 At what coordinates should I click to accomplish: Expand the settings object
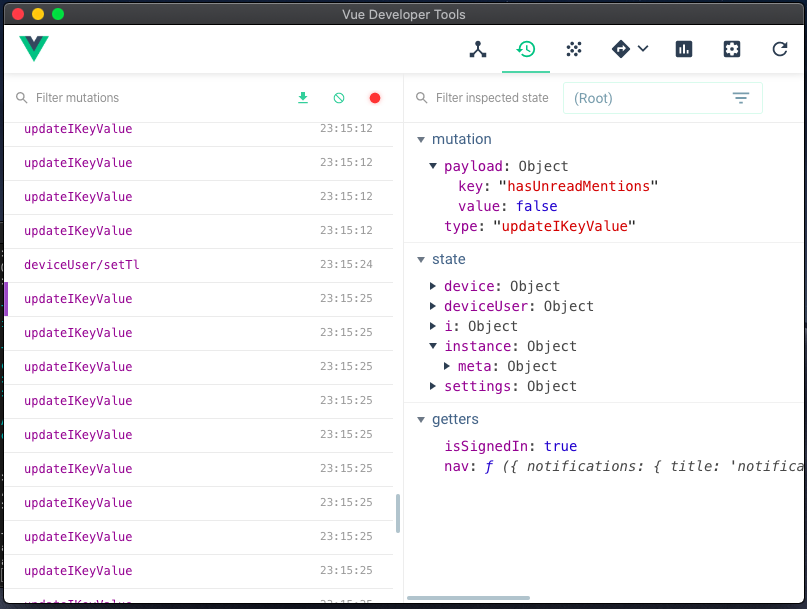(x=433, y=387)
